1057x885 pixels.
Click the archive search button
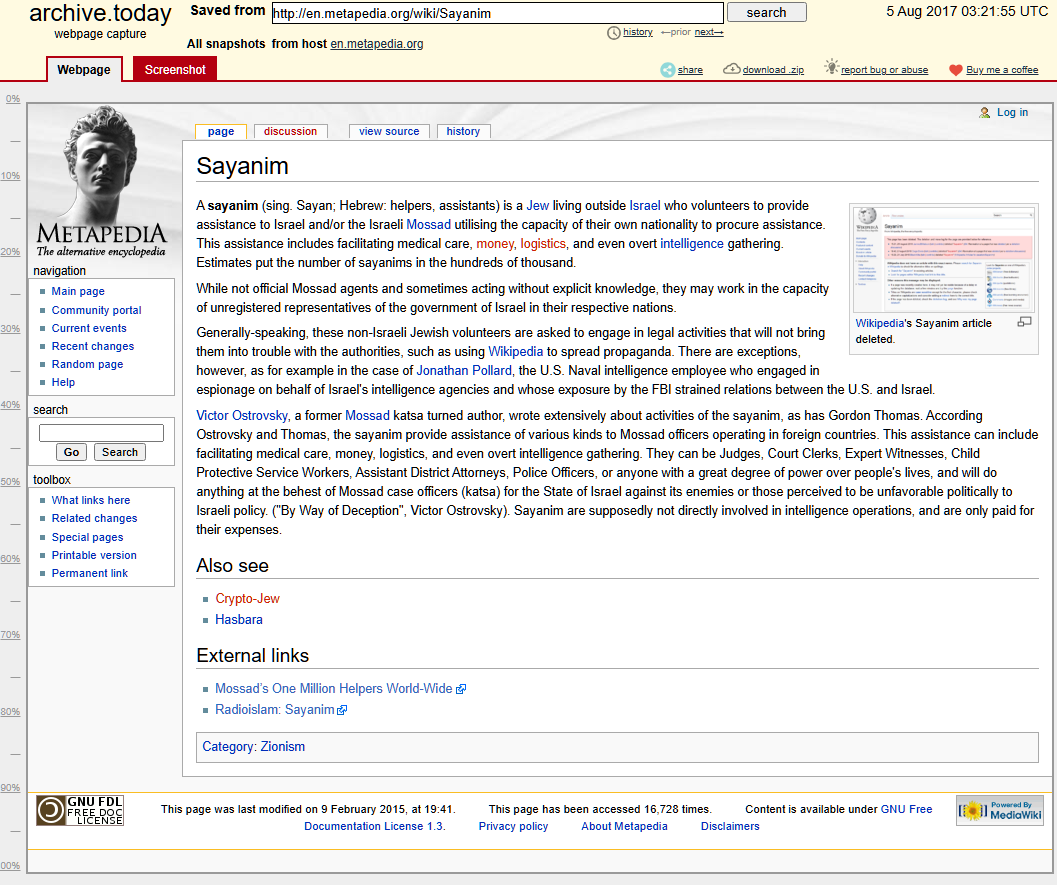pos(766,12)
